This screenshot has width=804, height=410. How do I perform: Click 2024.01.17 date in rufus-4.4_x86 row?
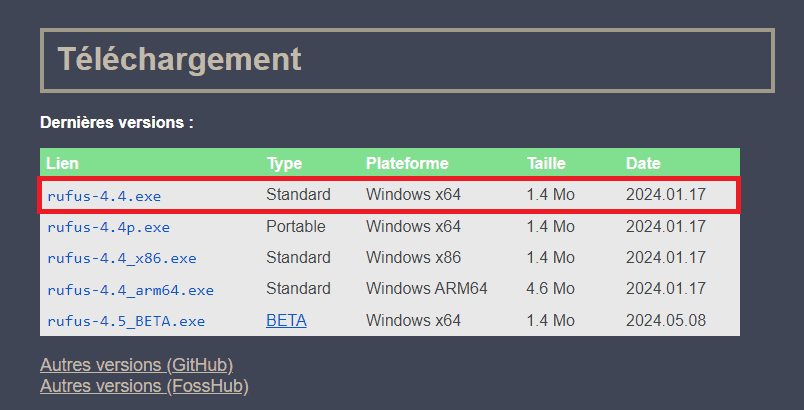click(x=666, y=257)
